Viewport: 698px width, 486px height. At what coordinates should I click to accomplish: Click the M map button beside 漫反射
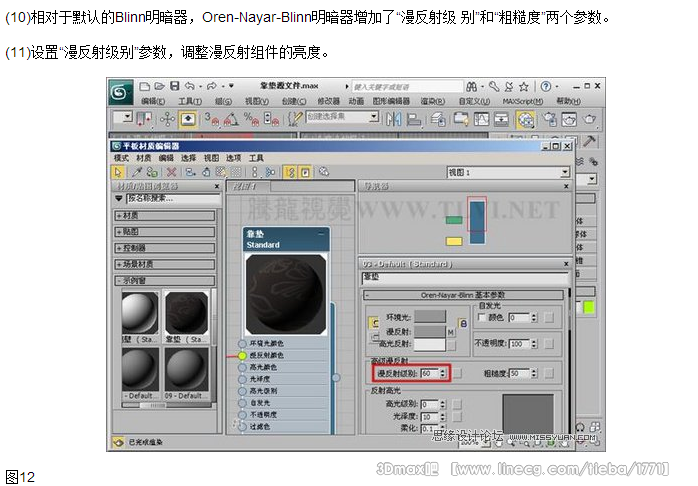pos(451,332)
